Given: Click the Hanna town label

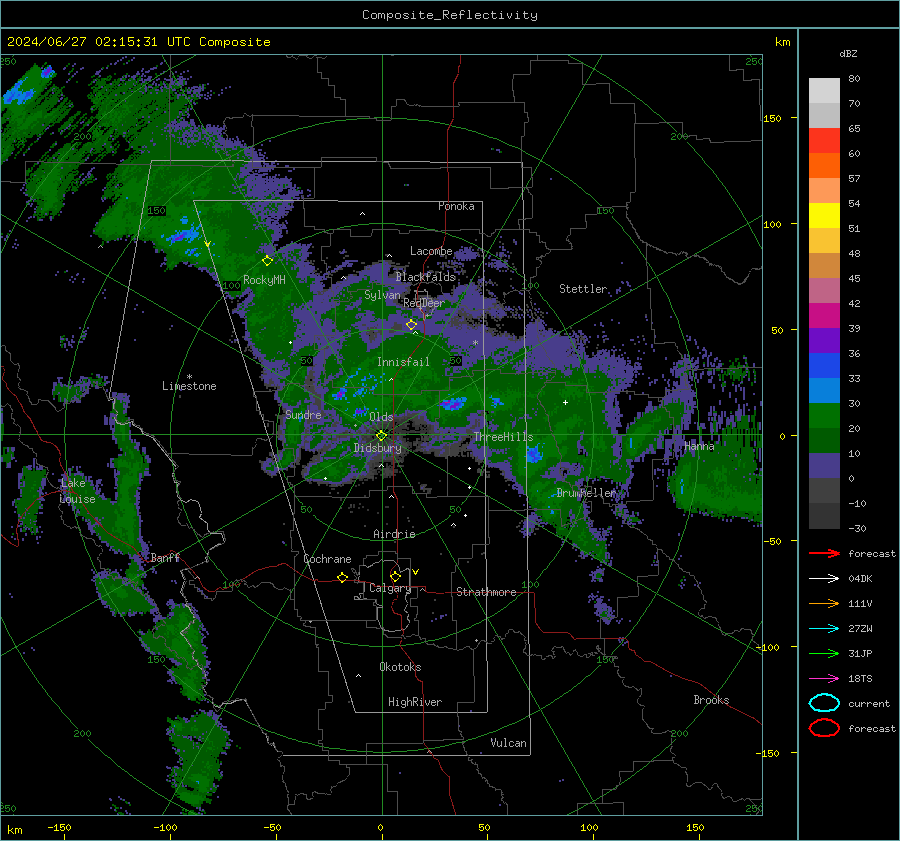Looking at the screenshot, I should tap(699, 446).
